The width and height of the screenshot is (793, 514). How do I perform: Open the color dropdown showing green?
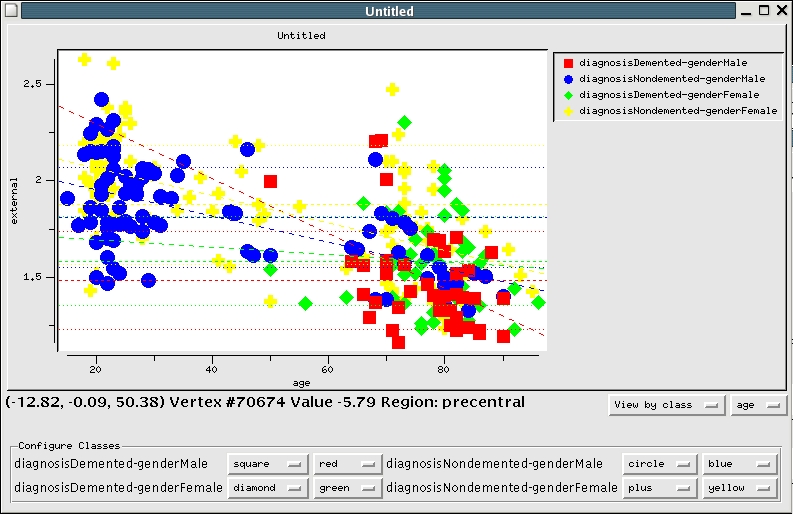[346, 488]
